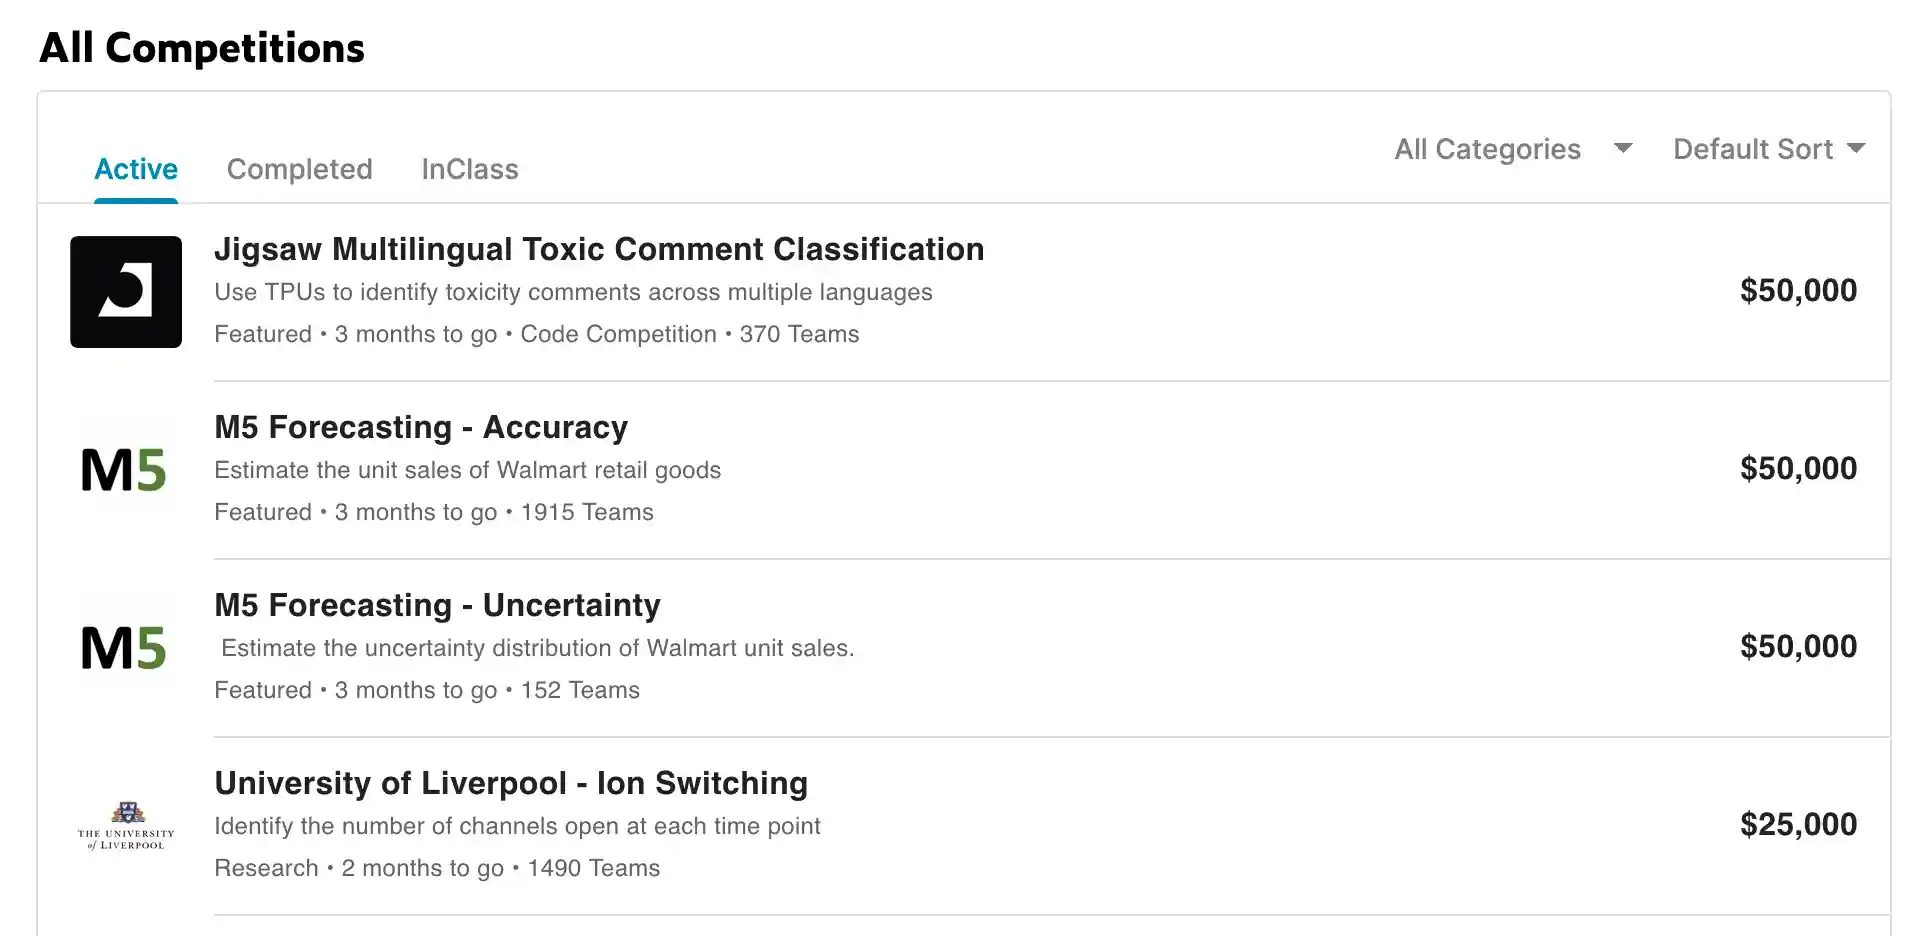Click the University of Liverpool crest logo
This screenshot has width=1928, height=936.
pos(125,825)
